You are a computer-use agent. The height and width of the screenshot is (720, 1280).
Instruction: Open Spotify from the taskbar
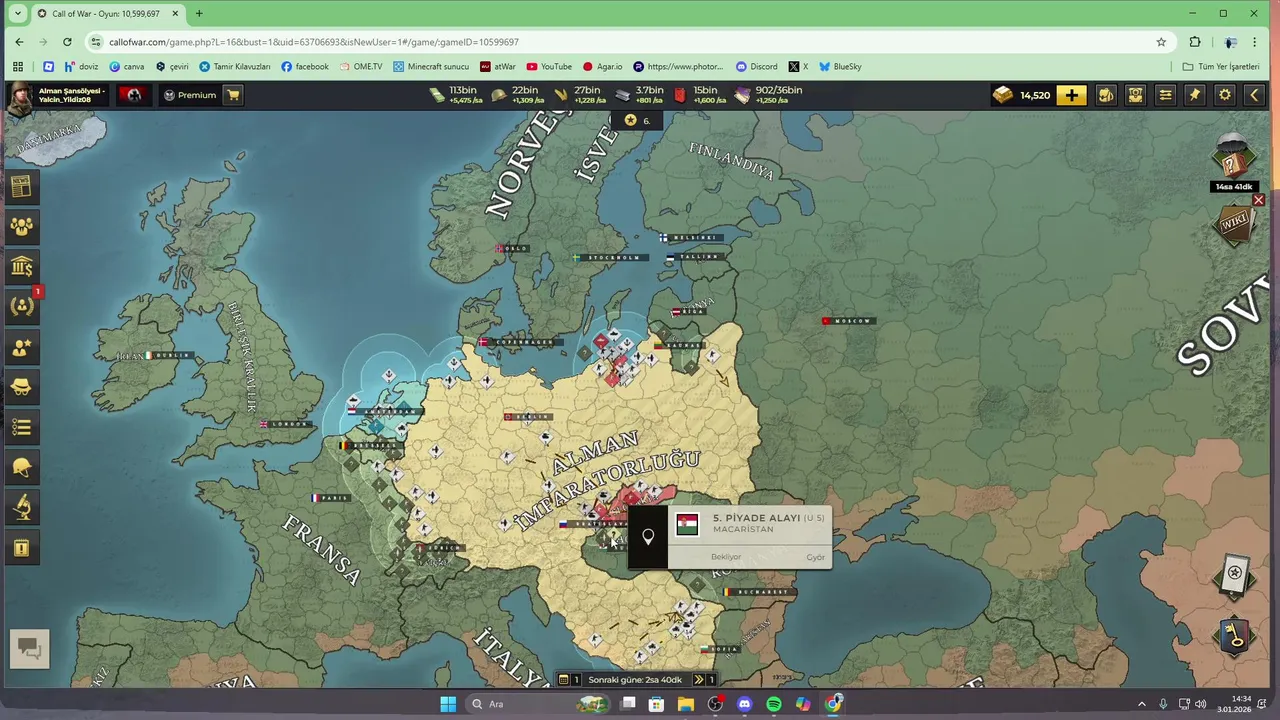[x=774, y=704]
